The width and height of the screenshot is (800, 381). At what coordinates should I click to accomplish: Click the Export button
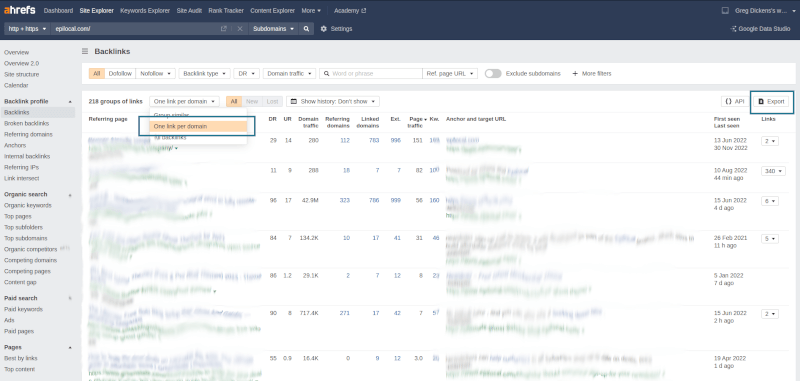click(771, 101)
